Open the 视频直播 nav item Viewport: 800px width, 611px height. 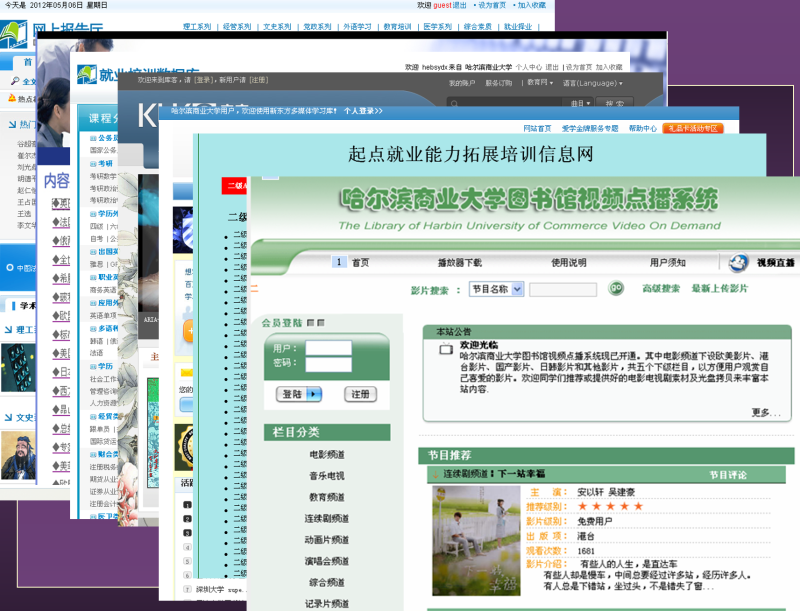coord(776,263)
